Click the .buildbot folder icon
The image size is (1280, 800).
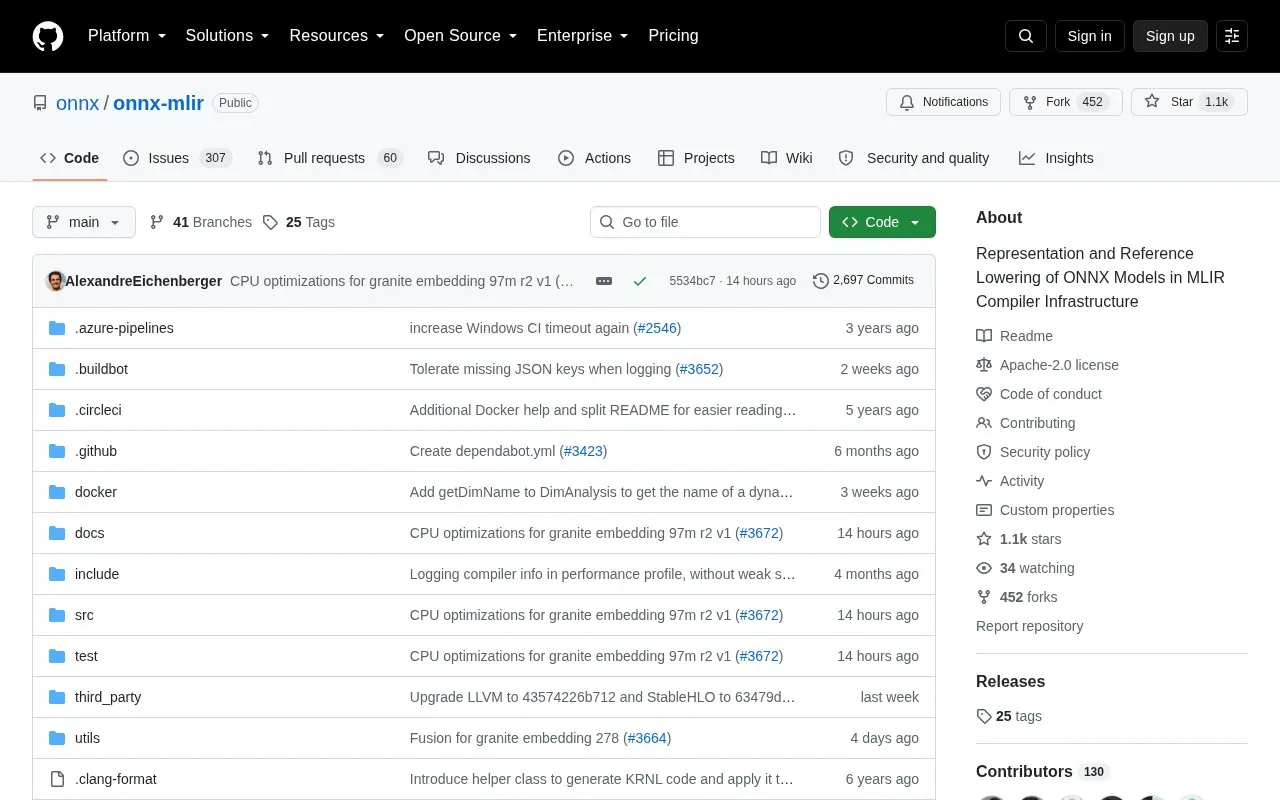point(57,369)
